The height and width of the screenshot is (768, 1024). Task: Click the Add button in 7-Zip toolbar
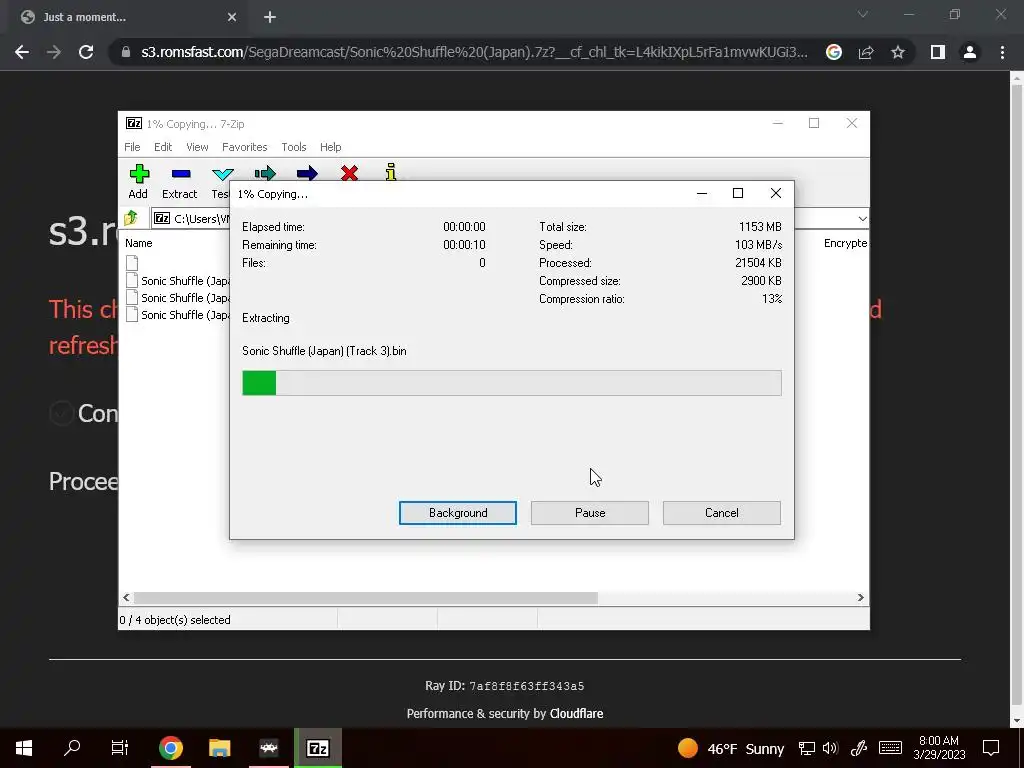click(x=138, y=182)
